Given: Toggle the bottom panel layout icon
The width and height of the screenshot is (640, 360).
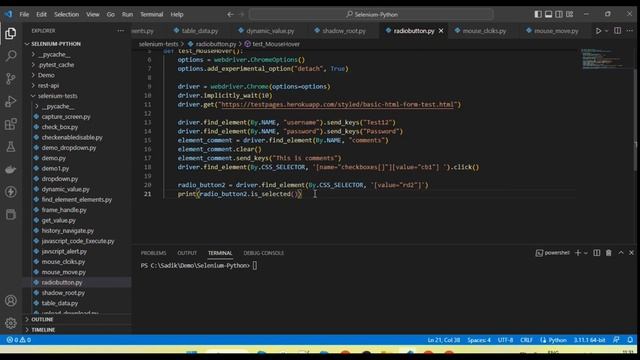Looking at the screenshot, I should [549, 14].
